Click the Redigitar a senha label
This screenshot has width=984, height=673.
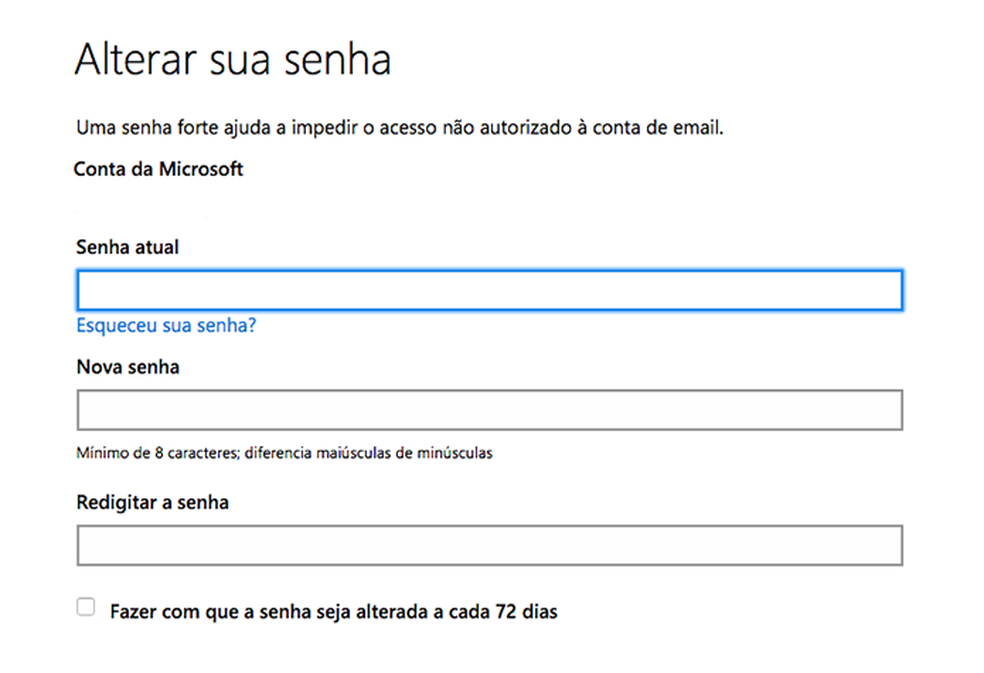click(152, 502)
